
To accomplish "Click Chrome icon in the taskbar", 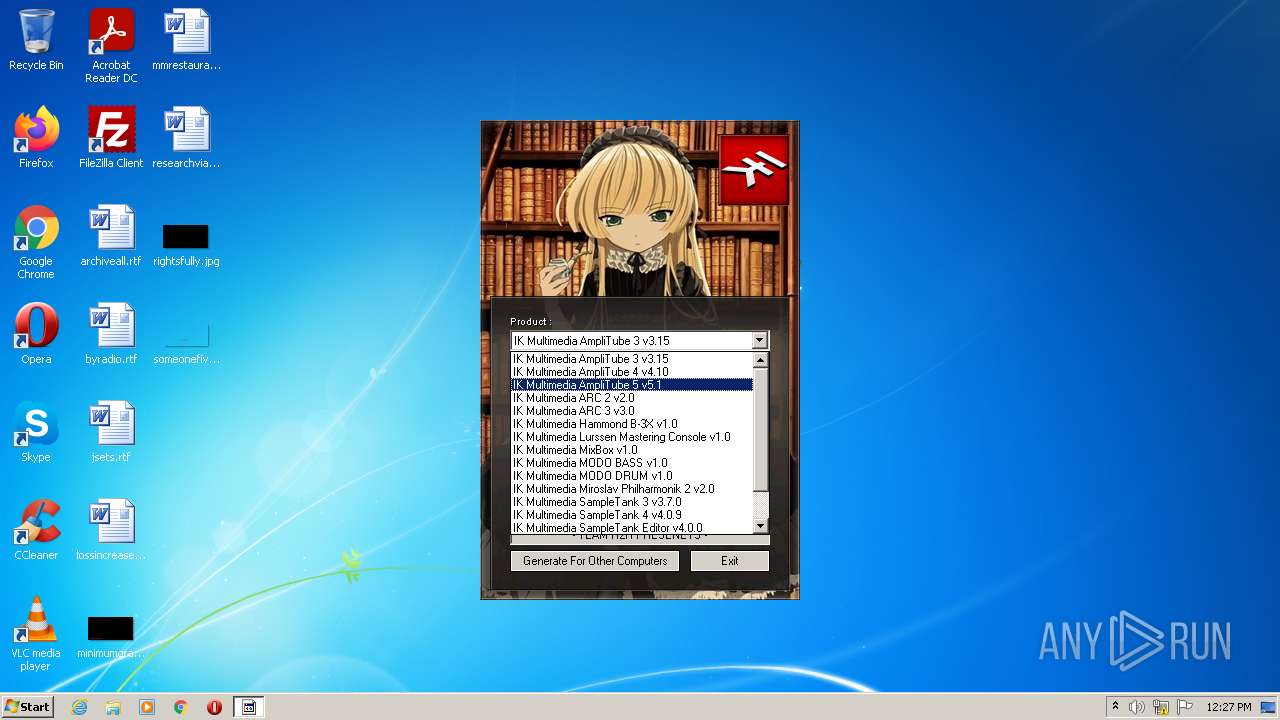I will (181, 707).
